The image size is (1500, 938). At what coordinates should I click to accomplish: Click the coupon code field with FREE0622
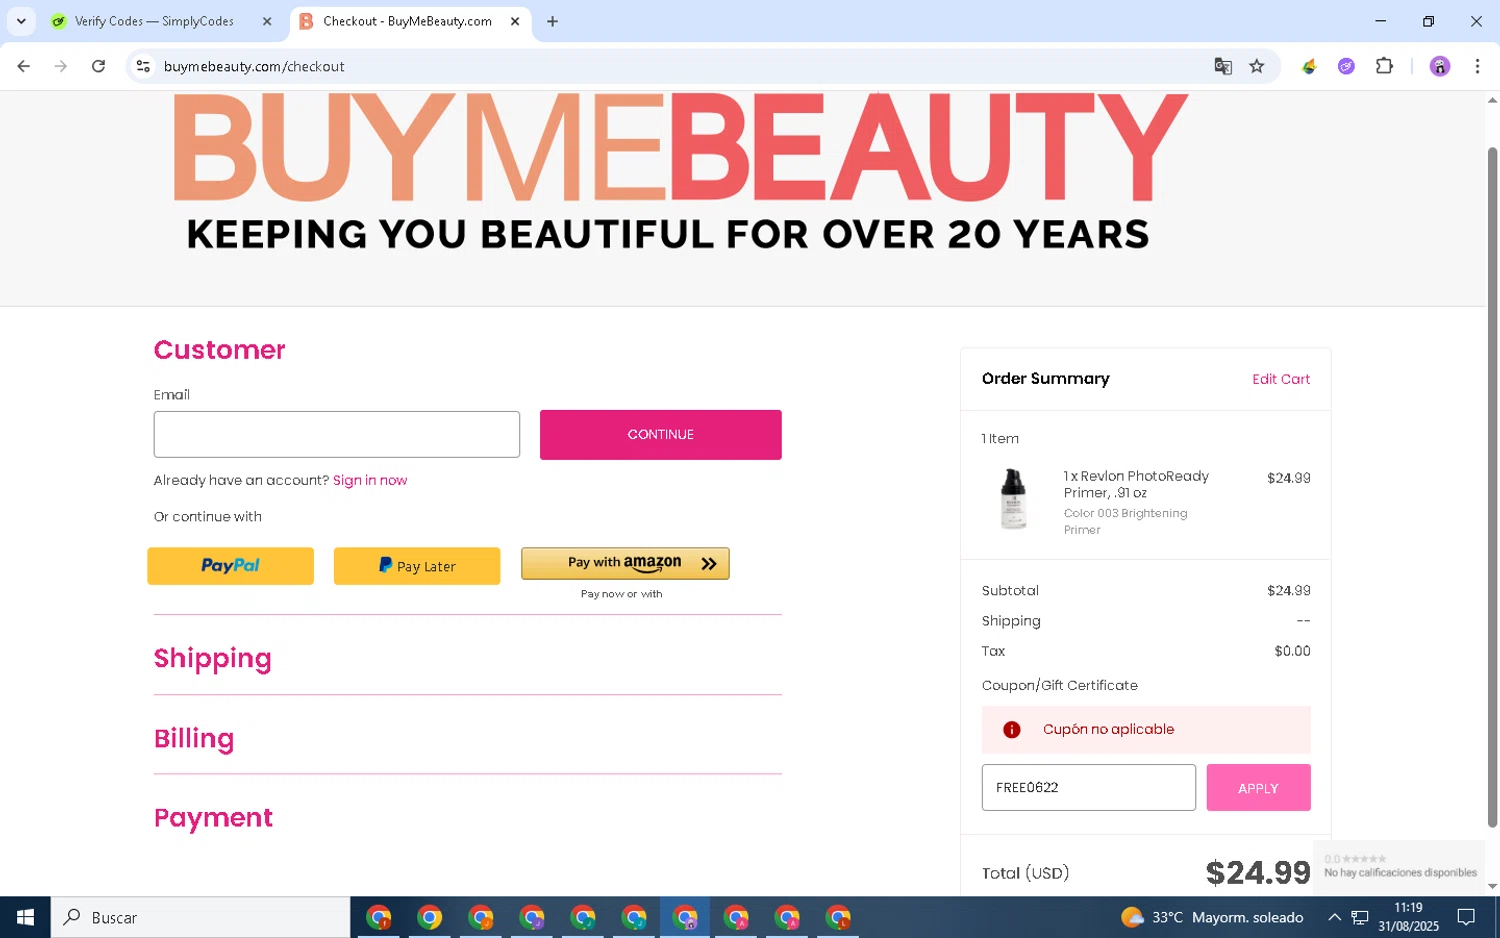(1088, 787)
